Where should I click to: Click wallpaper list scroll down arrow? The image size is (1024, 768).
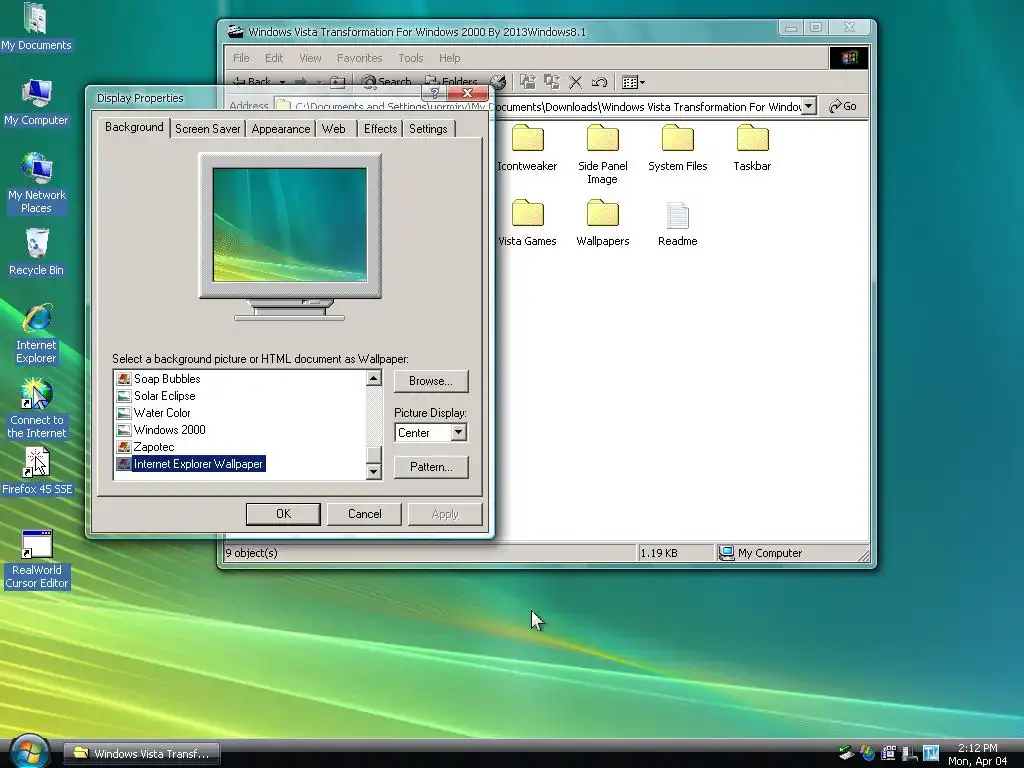[x=374, y=472]
